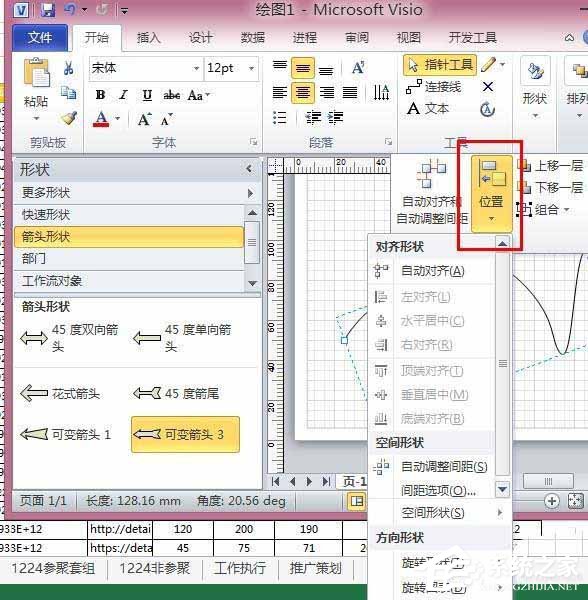
Task: Click the shrink font size icon
Action: pyautogui.click(x=167, y=120)
